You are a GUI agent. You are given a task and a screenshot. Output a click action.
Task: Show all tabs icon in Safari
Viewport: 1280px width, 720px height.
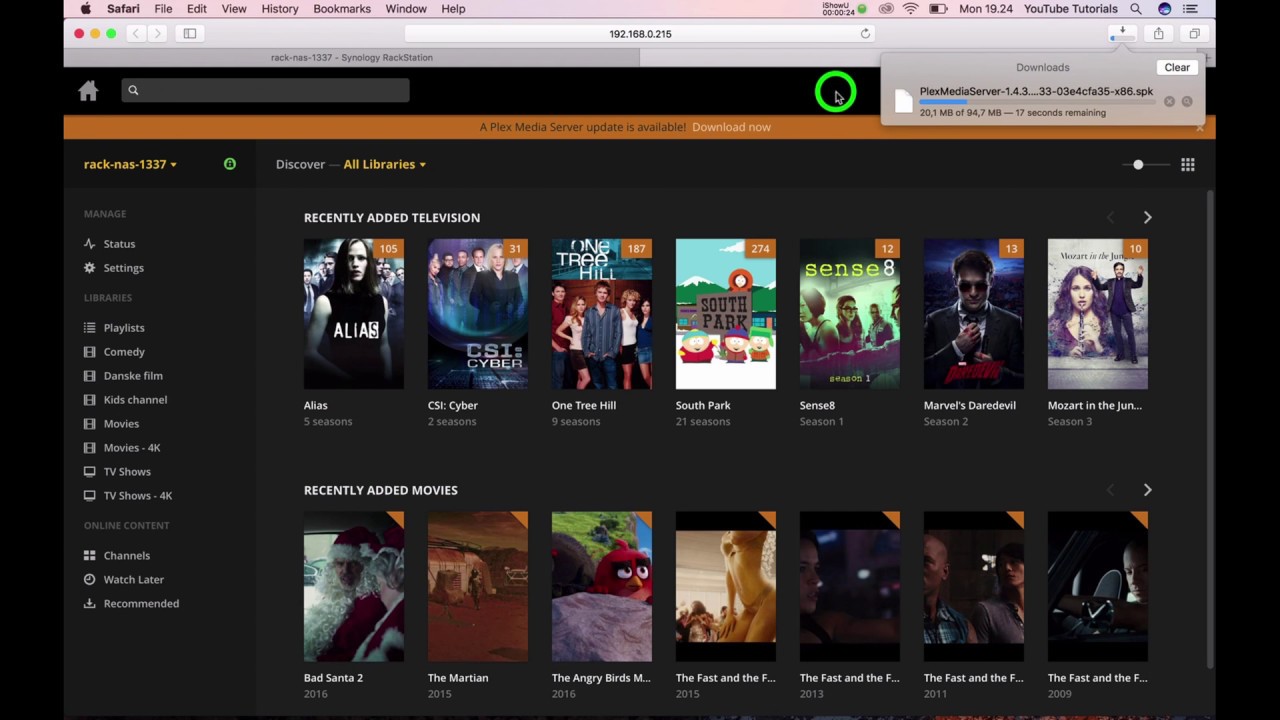click(1194, 34)
